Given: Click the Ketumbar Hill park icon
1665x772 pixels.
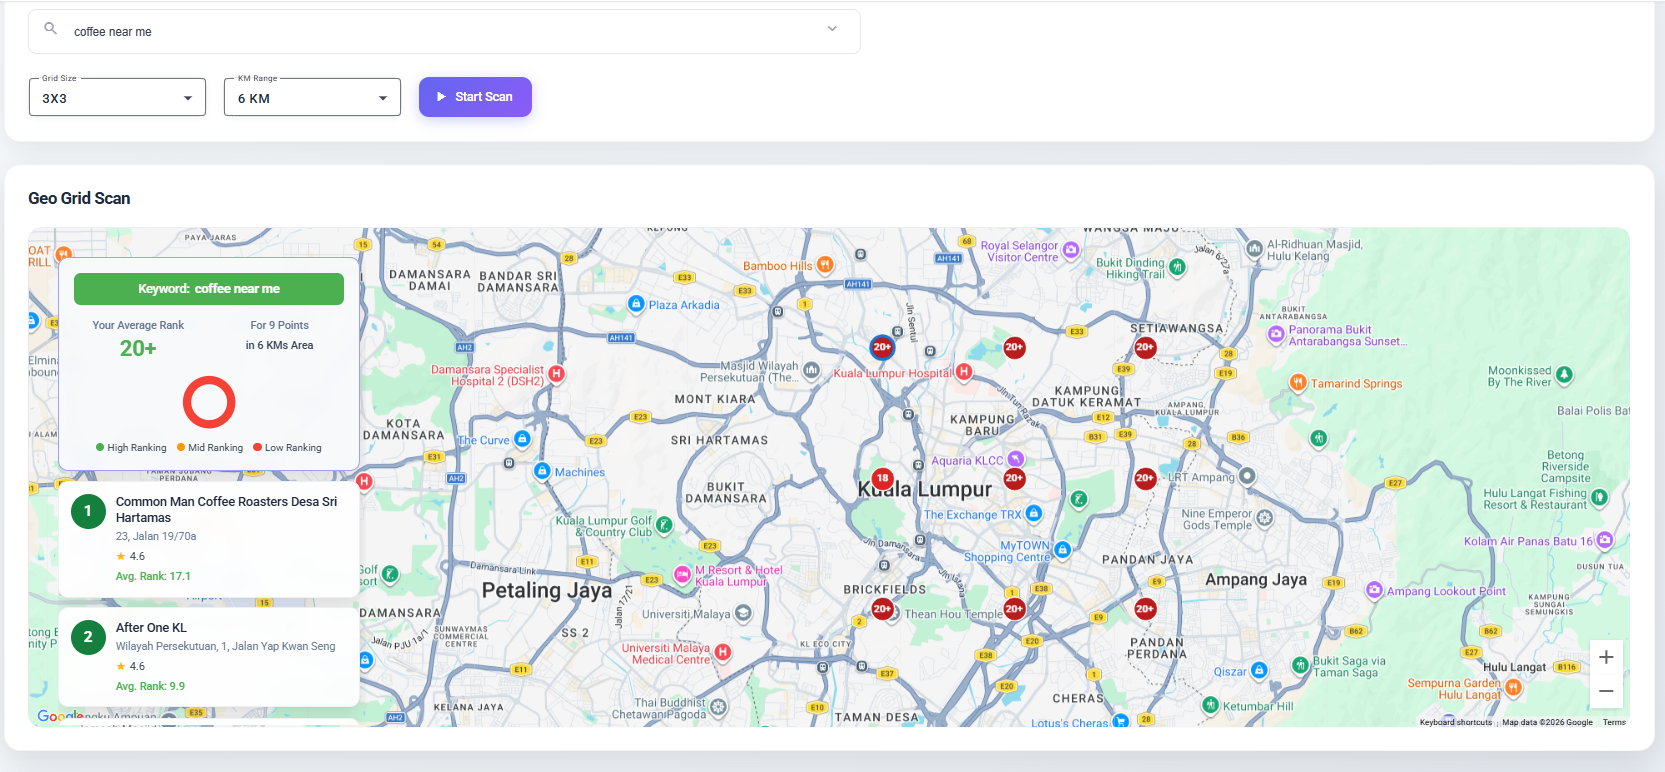Looking at the screenshot, I should point(1210,705).
